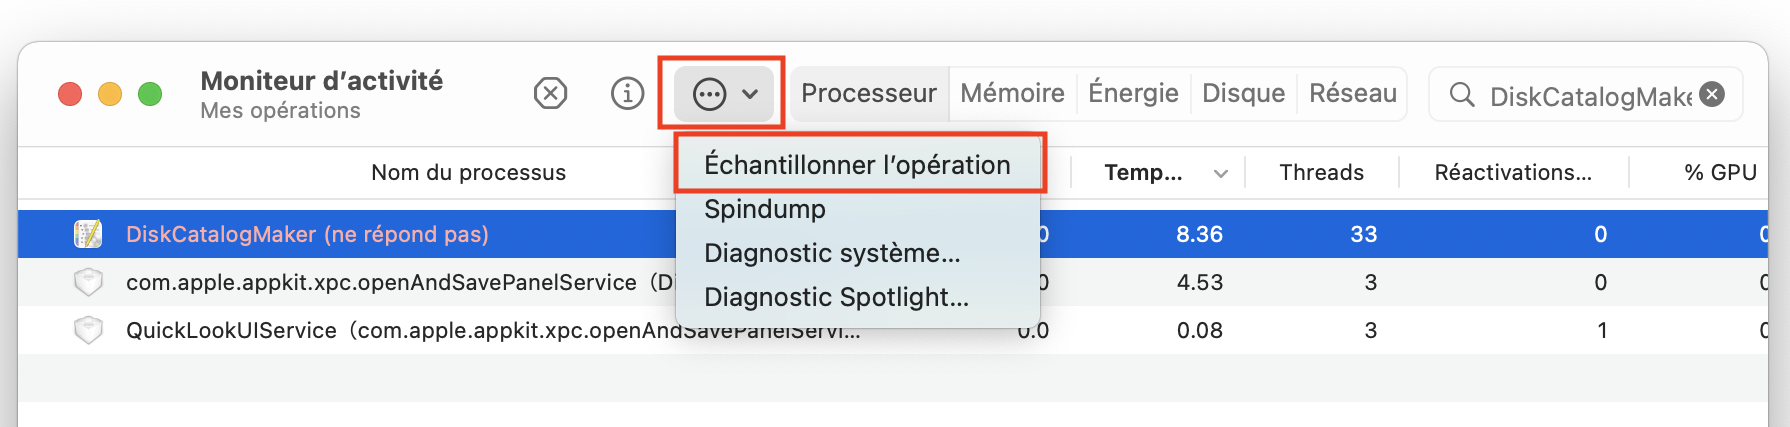Open the ellipsis actions dropdown button
Viewport: 1790px width, 427px height.
(723, 94)
